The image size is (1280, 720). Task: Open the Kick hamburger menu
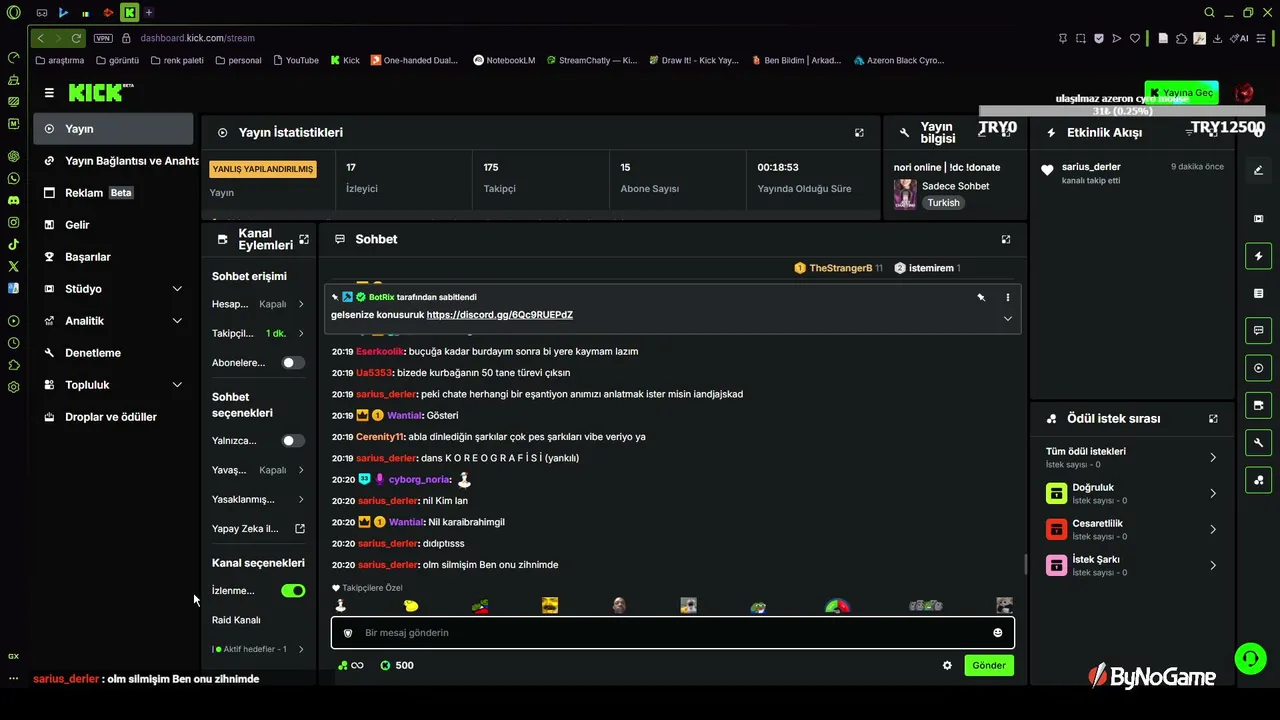pos(49,93)
